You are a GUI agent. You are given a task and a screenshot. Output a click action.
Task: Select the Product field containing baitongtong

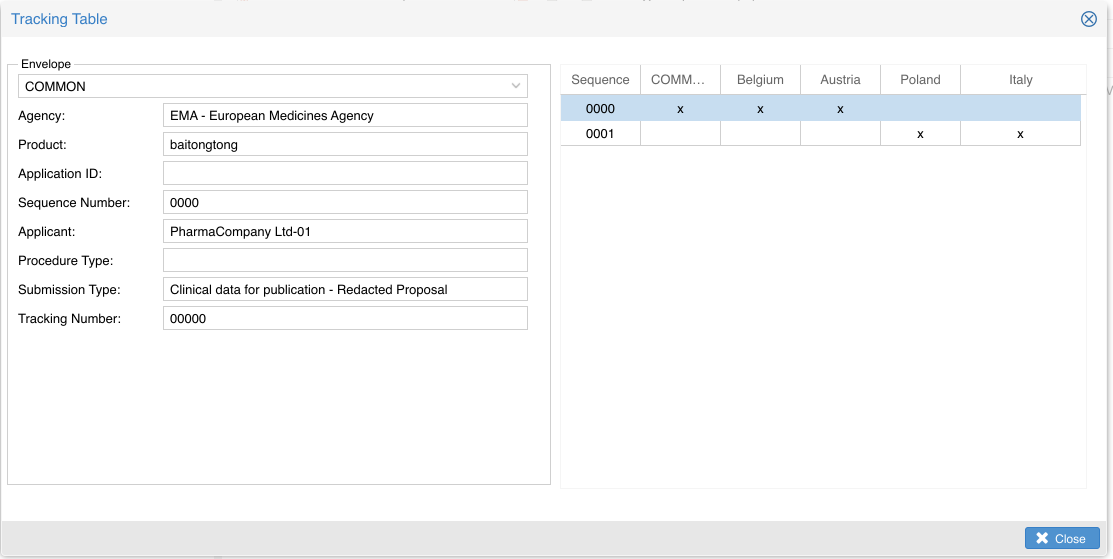(x=345, y=144)
